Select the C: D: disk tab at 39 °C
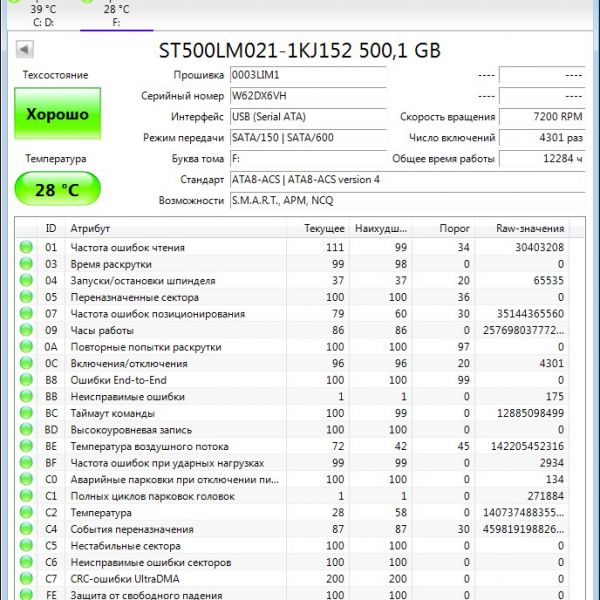600x600 pixels. click(x=43, y=14)
